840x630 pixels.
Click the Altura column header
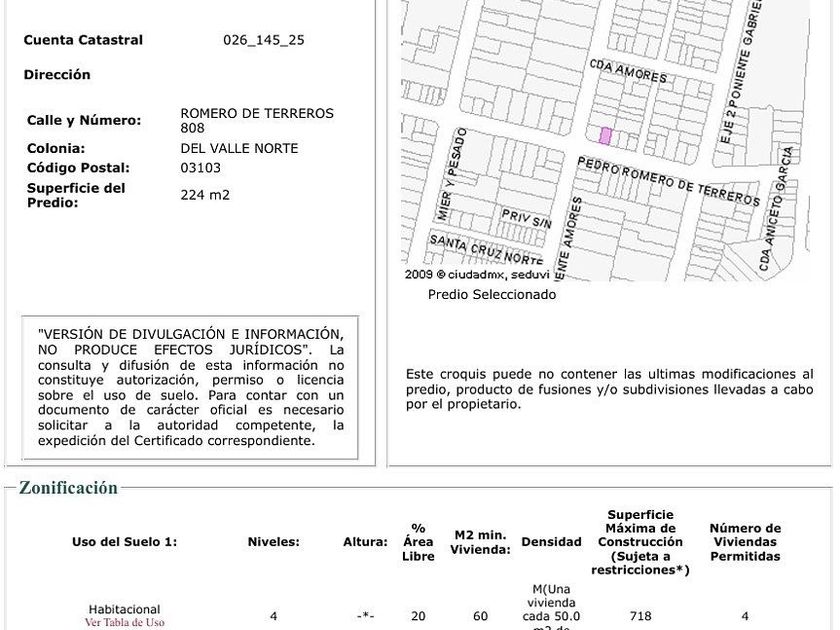tap(365, 542)
